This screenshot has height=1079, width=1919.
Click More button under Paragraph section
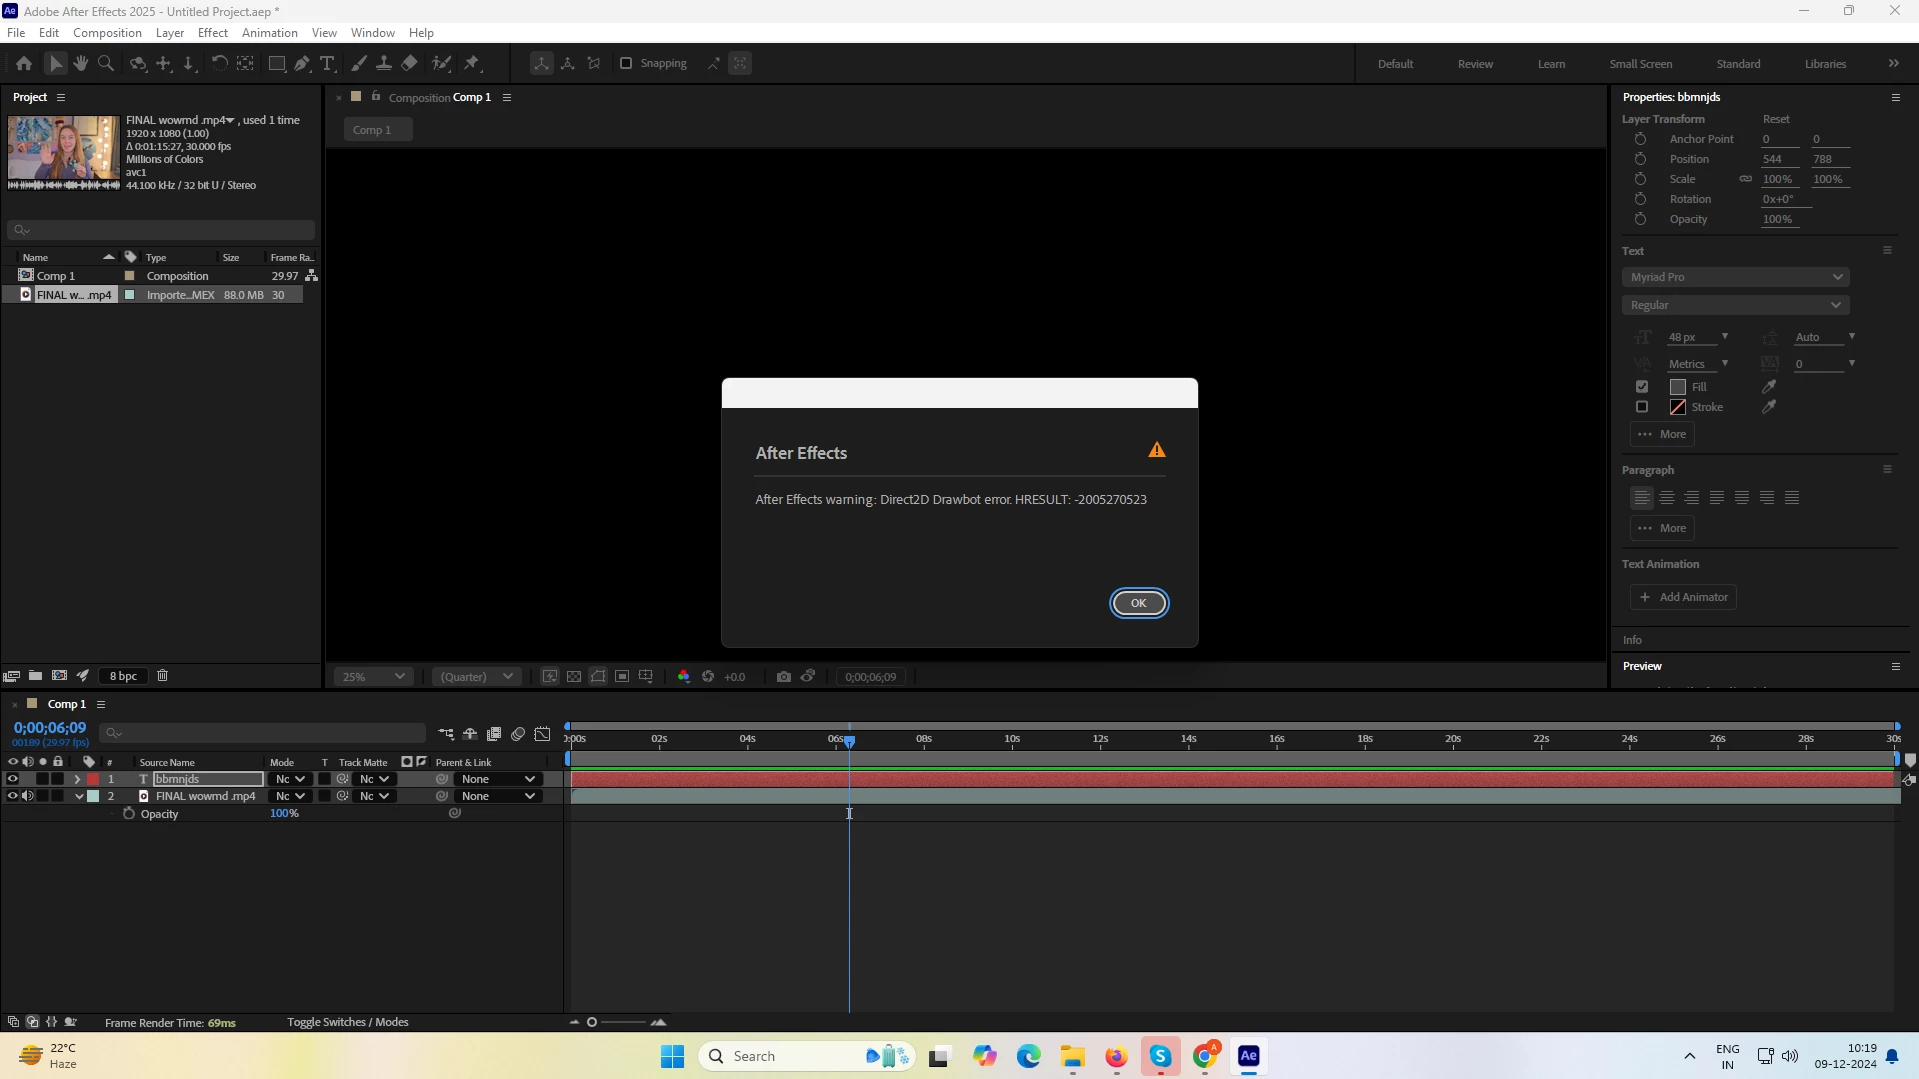point(1662,528)
